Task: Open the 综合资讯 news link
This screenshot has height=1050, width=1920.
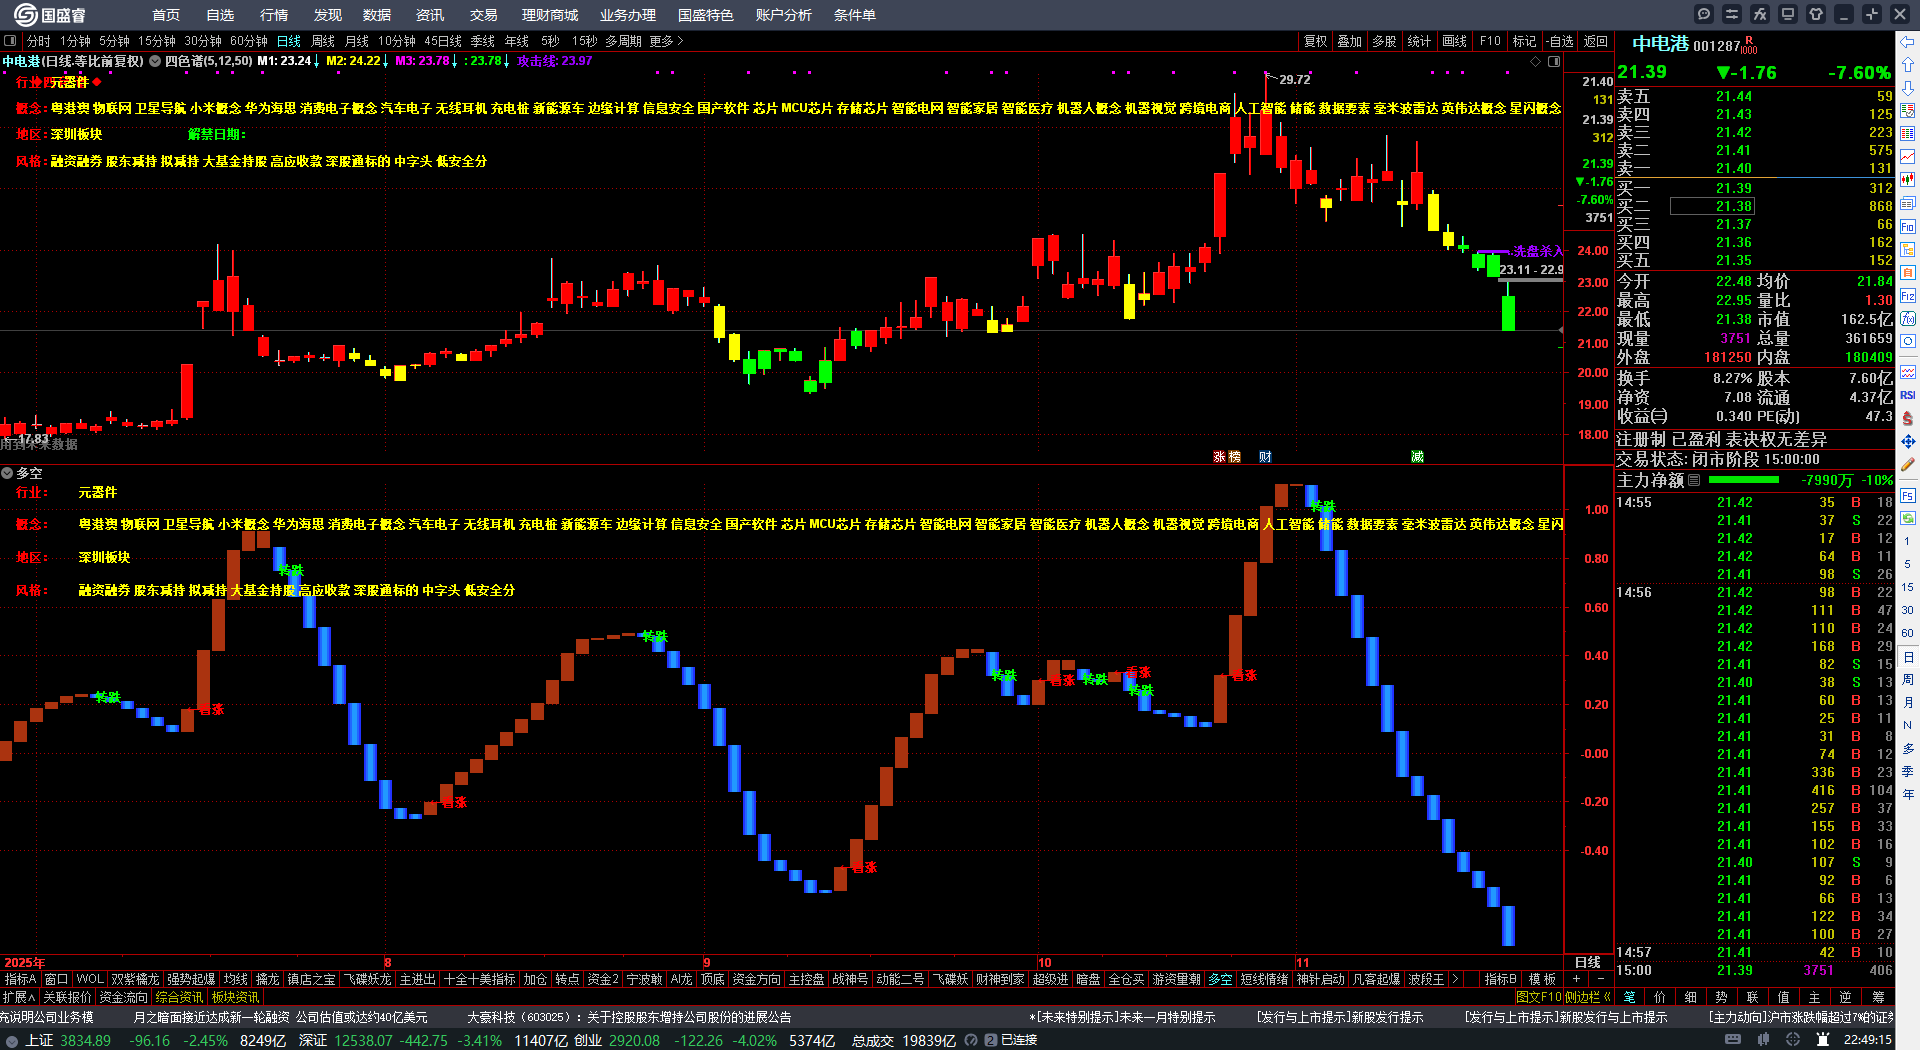Action: click(x=179, y=997)
